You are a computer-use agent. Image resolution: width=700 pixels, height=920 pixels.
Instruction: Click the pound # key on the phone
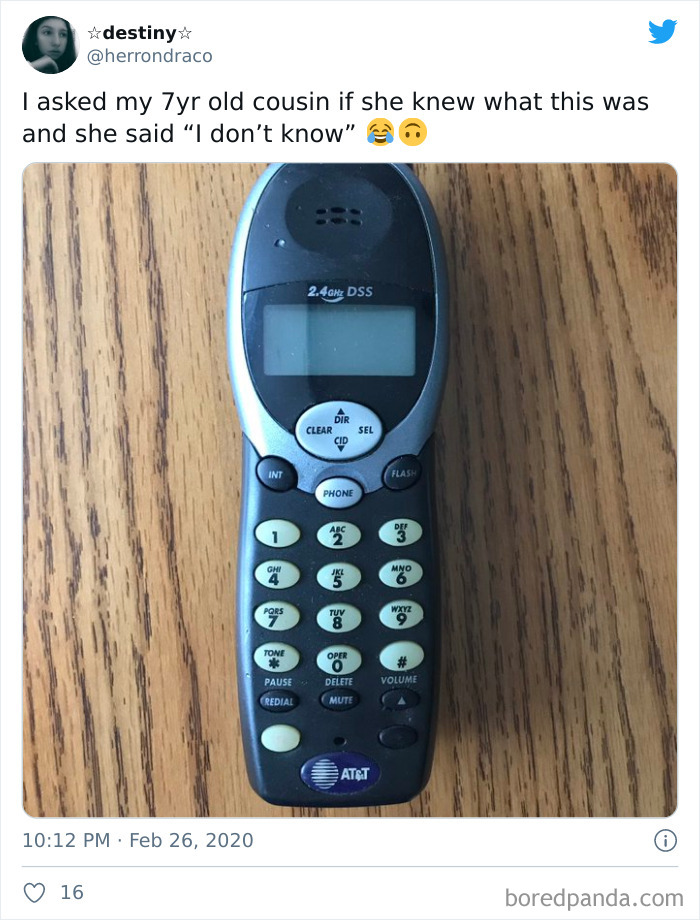tap(401, 657)
